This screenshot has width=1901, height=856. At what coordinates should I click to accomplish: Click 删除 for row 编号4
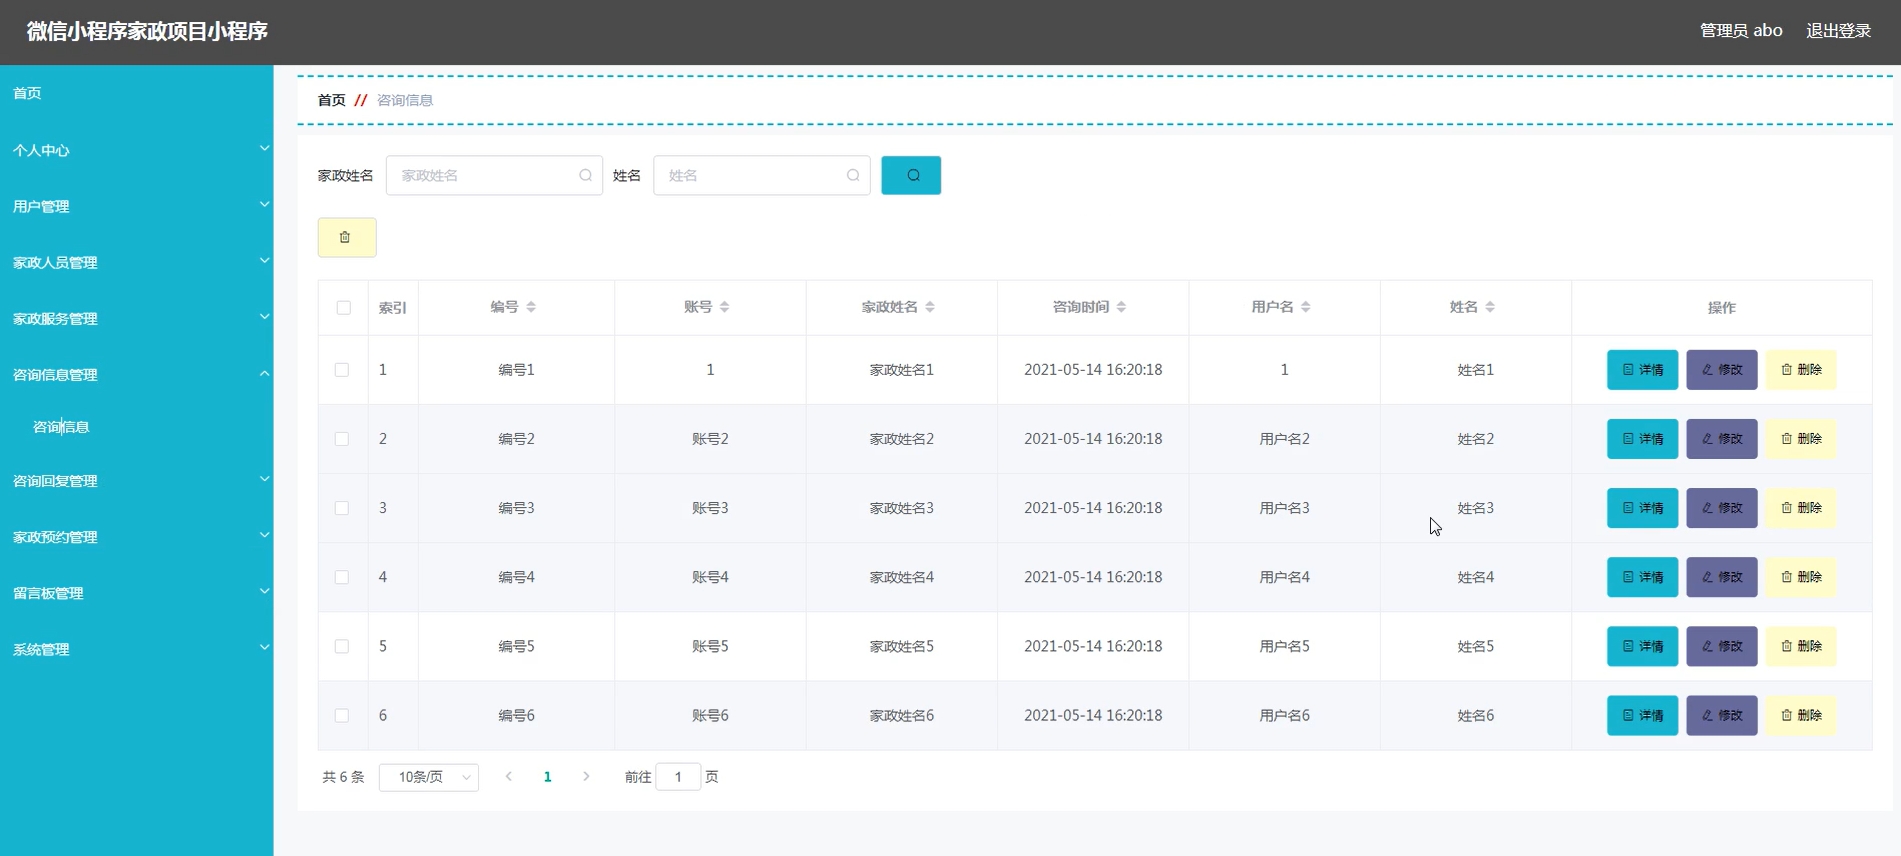tap(1801, 577)
